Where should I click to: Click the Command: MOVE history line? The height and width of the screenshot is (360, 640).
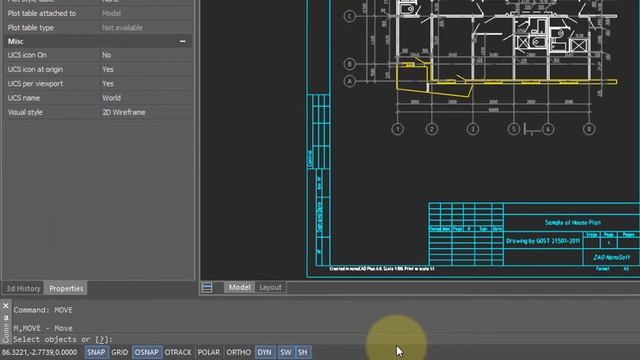pos(43,310)
